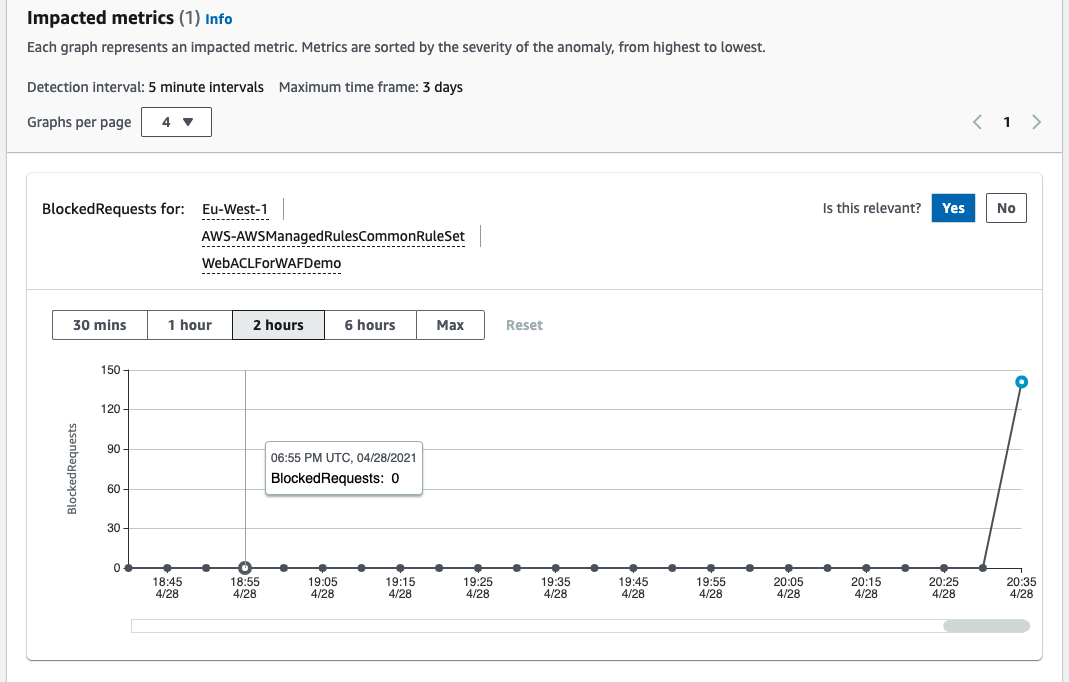Select the Max time range
The height and width of the screenshot is (682, 1069).
point(450,325)
